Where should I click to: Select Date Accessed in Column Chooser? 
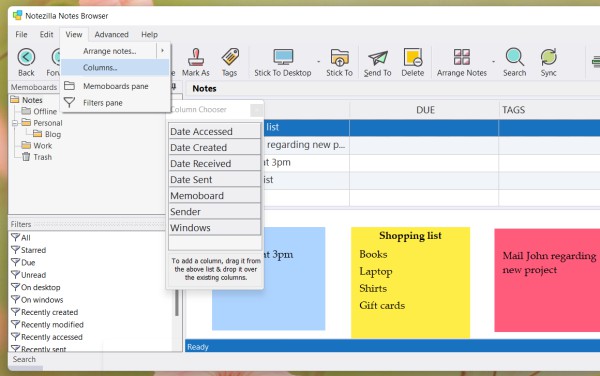pyautogui.click(x=214, y=131)
